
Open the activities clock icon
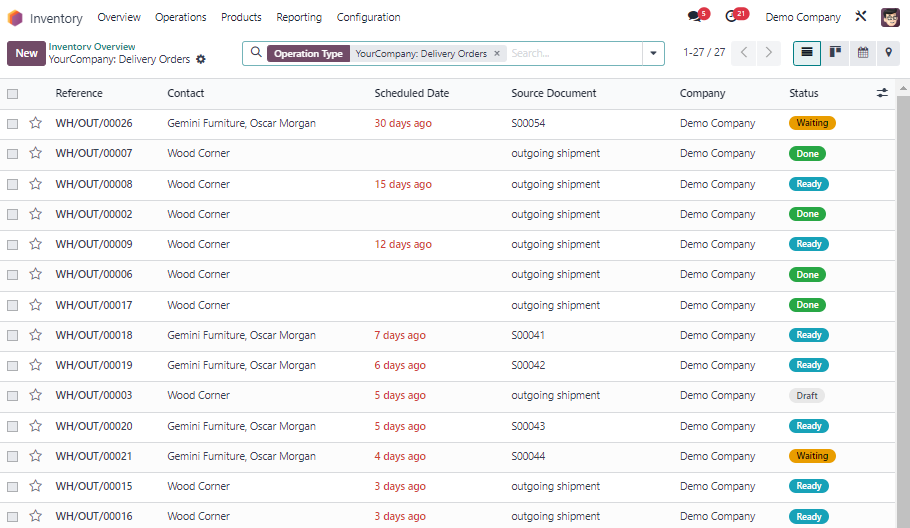pos(732,17)
